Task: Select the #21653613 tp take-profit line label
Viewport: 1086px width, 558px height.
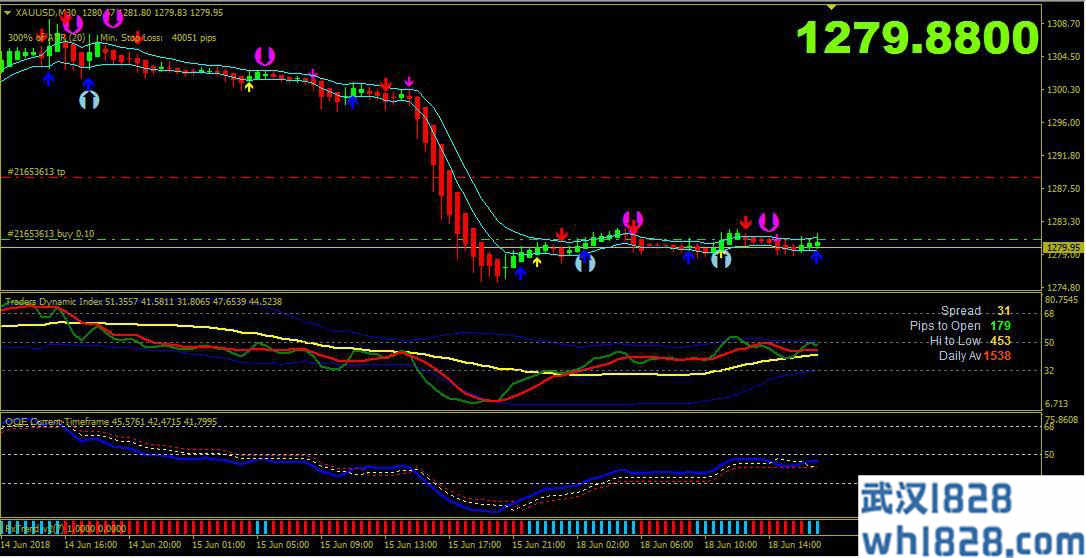Action: (x=36, y=172)
